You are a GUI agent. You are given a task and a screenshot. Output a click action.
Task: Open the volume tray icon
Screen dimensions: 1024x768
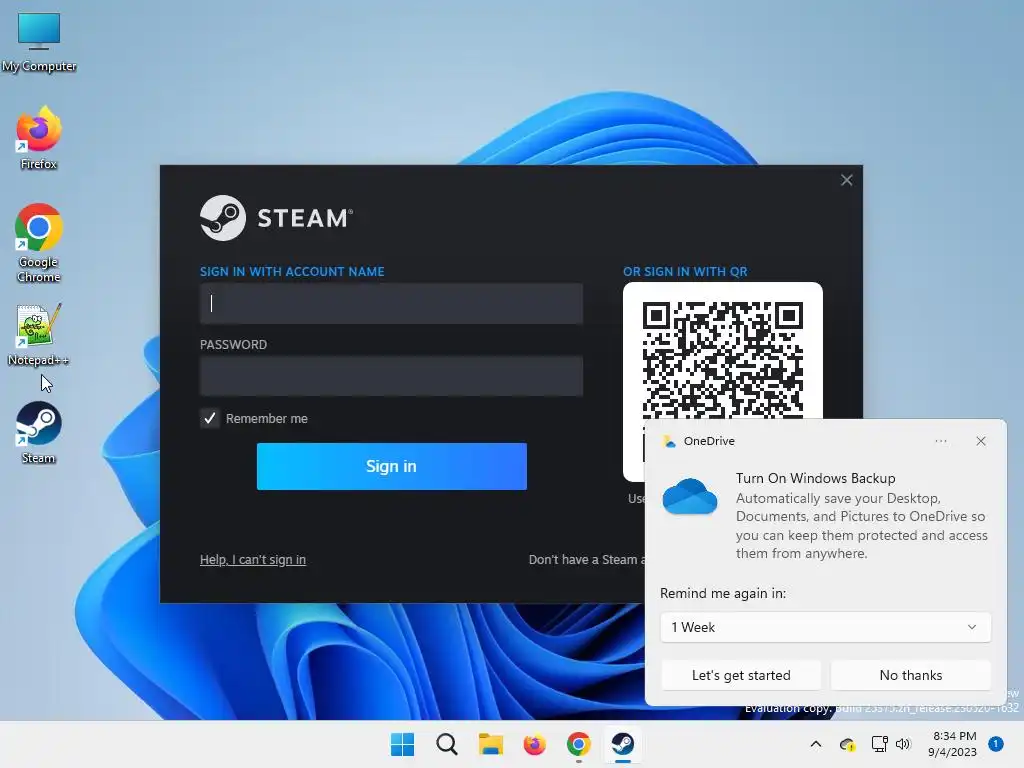point(903,744)
